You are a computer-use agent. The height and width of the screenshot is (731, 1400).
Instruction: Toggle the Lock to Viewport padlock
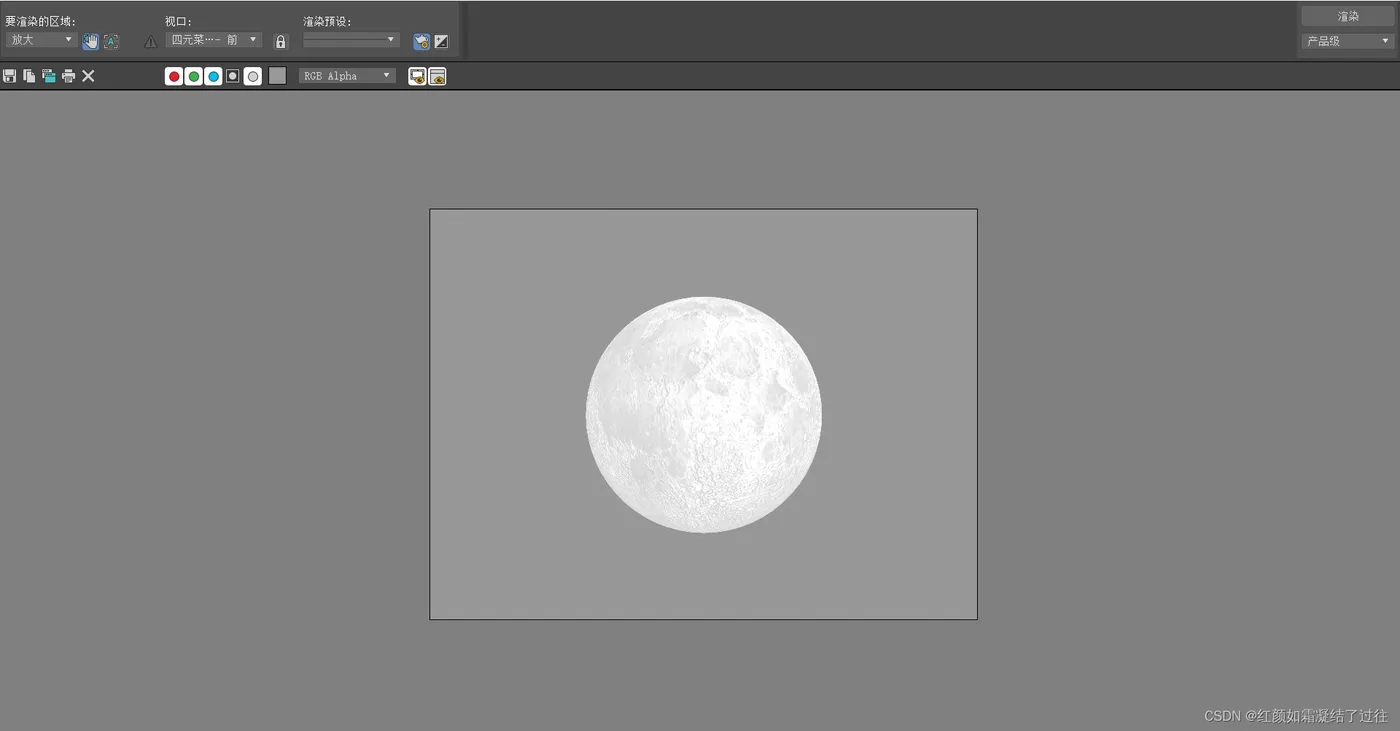pyautogui.click(x=281, y=41)
